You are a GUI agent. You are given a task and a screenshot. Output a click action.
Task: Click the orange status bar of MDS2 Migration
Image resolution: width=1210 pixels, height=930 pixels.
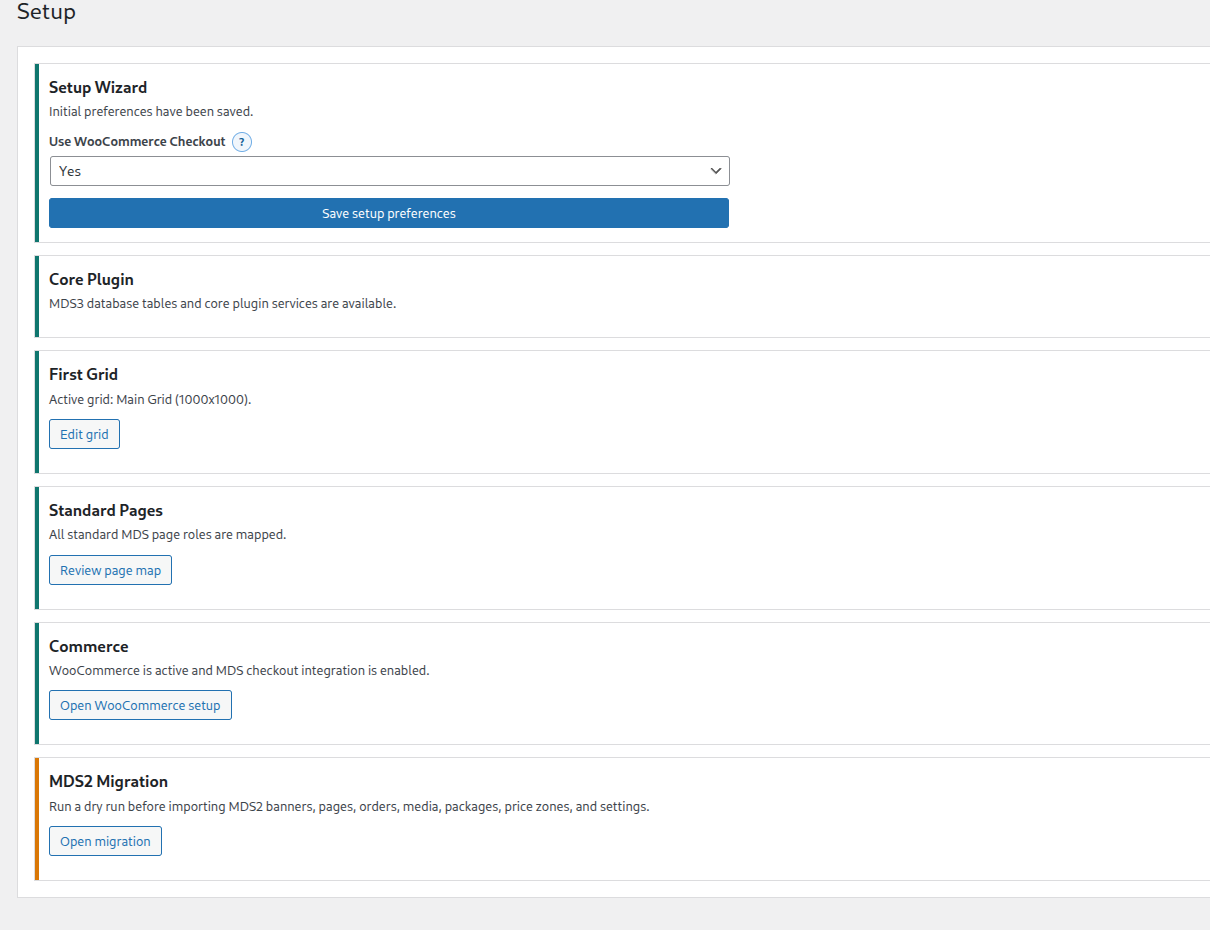click(x=37, y=819)
